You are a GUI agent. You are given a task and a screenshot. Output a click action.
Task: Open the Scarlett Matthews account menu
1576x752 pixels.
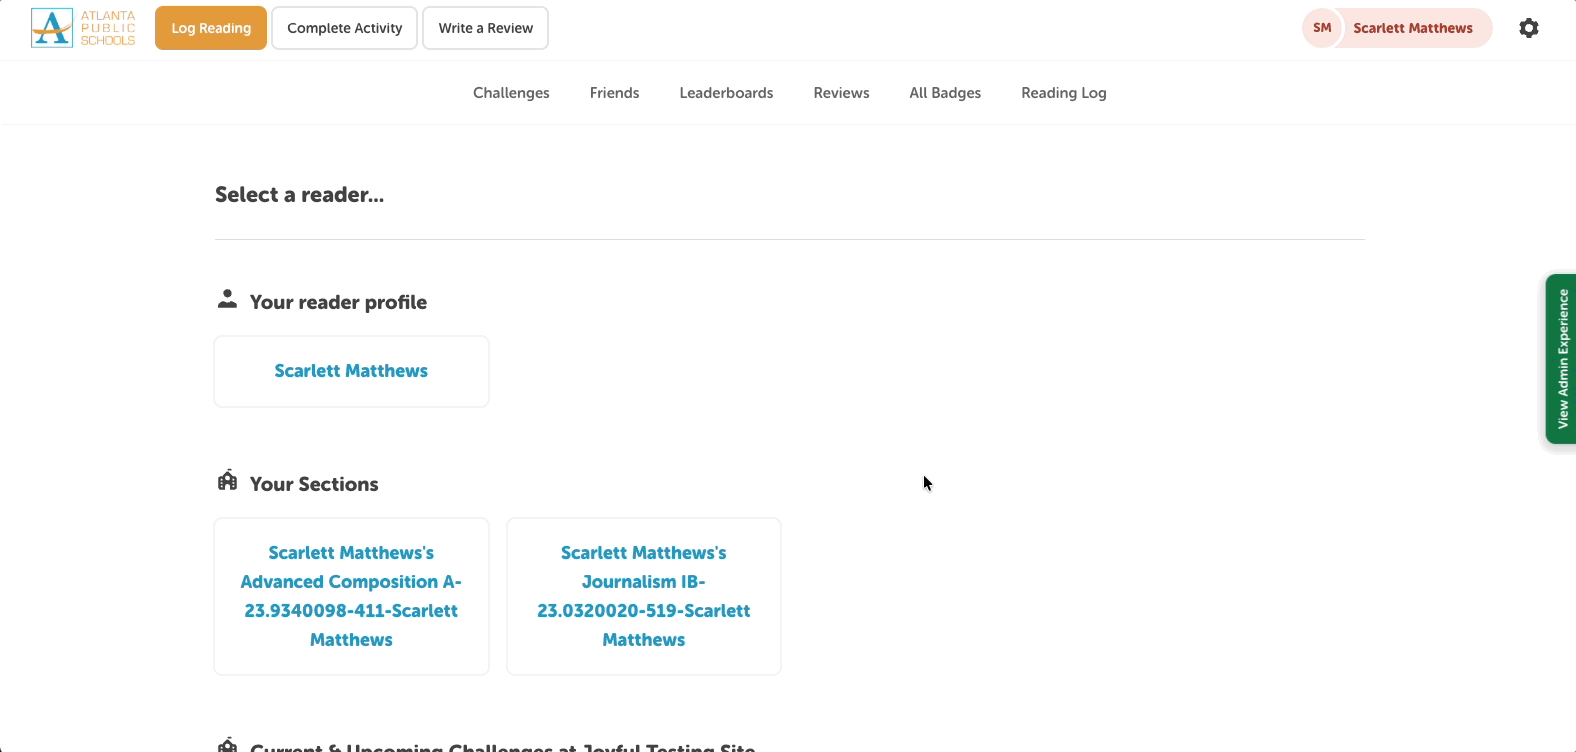pyautogui.click(x=1397, y=28)
